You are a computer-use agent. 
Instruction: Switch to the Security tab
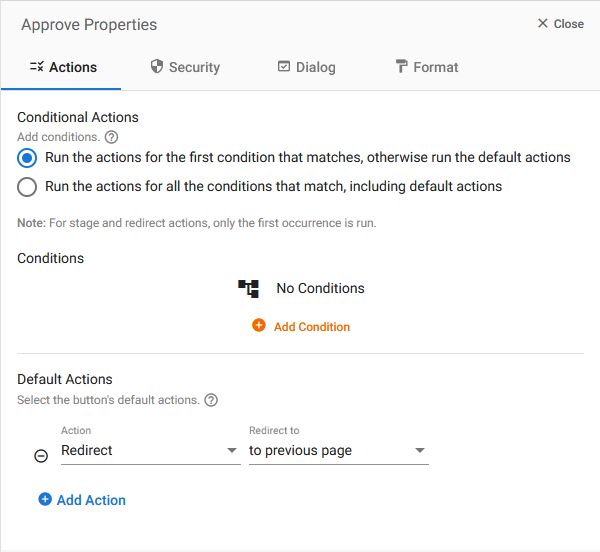(185, 67)
